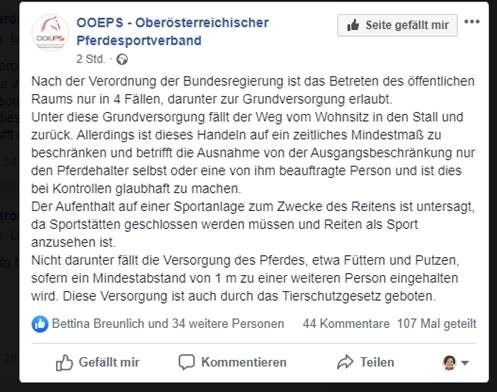Screen dimensions: 497x392
Task: Click the user avatar beside the dropdown arrow
Action: [449, 362]
